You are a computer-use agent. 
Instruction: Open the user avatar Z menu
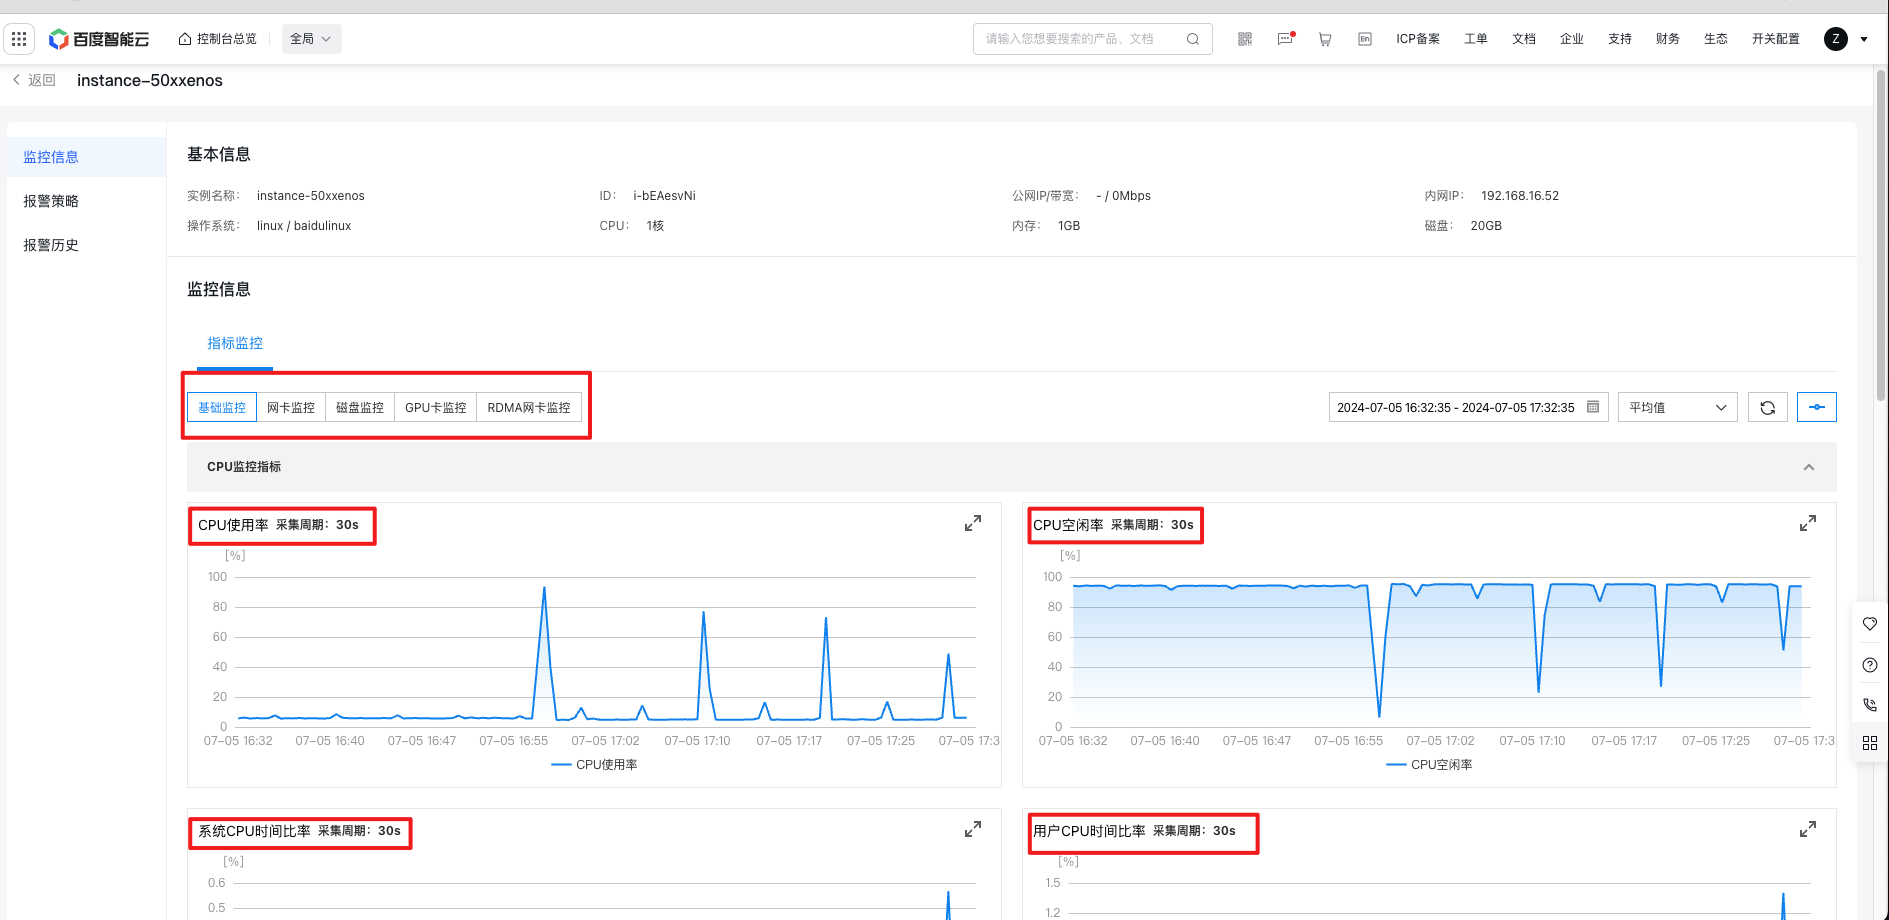coord(1836,39)
